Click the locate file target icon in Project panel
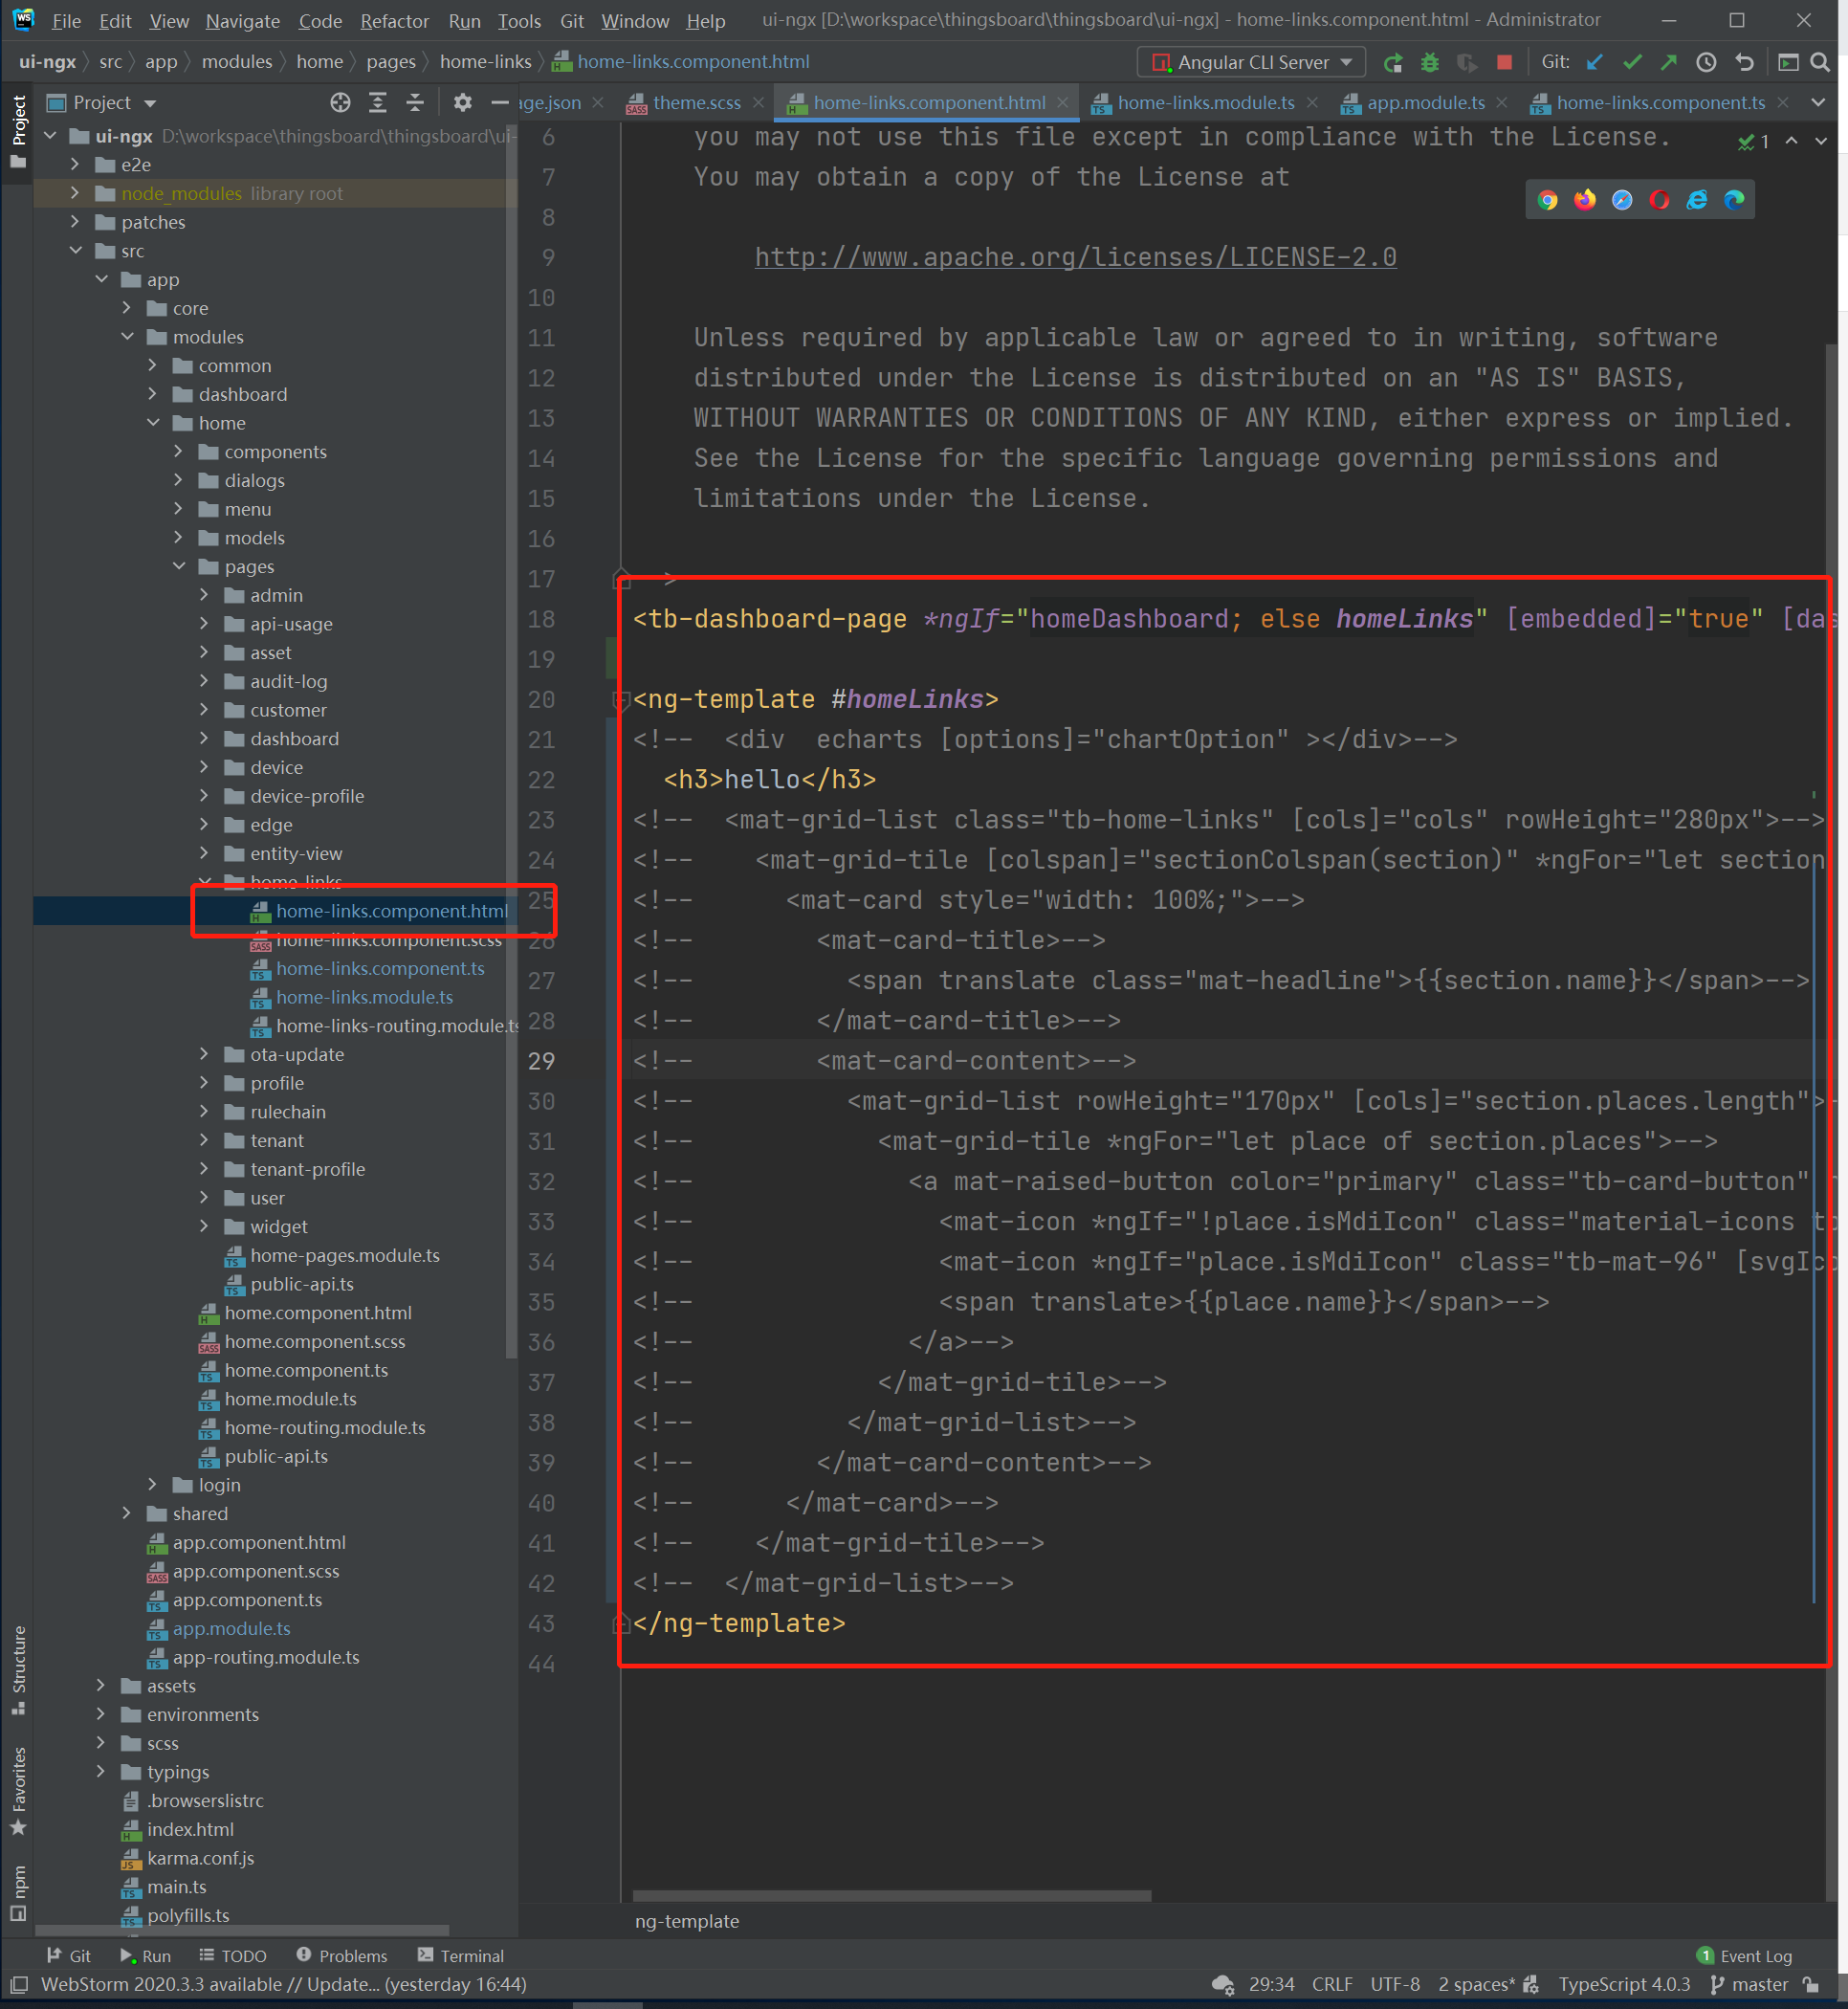The image size is (1848, 2009). (x=340, y=103)
